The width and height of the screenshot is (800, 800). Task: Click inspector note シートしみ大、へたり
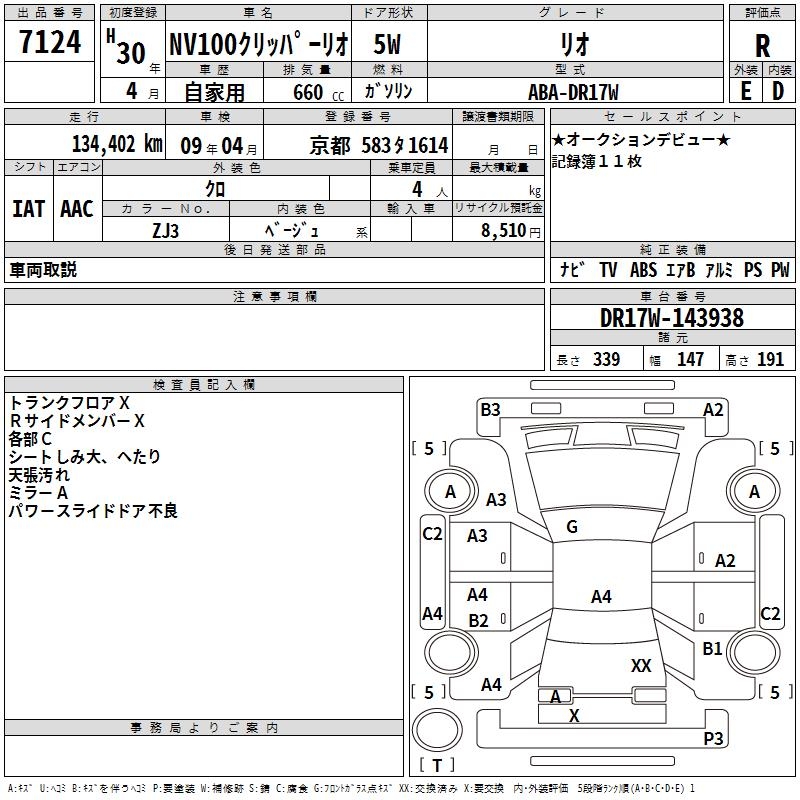(x=85, y=457)
